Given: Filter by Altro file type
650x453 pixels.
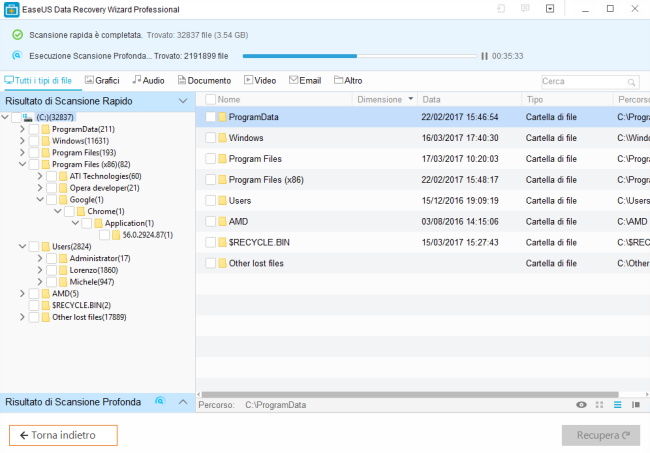Looking at the screenshot, I should point(348,80).
